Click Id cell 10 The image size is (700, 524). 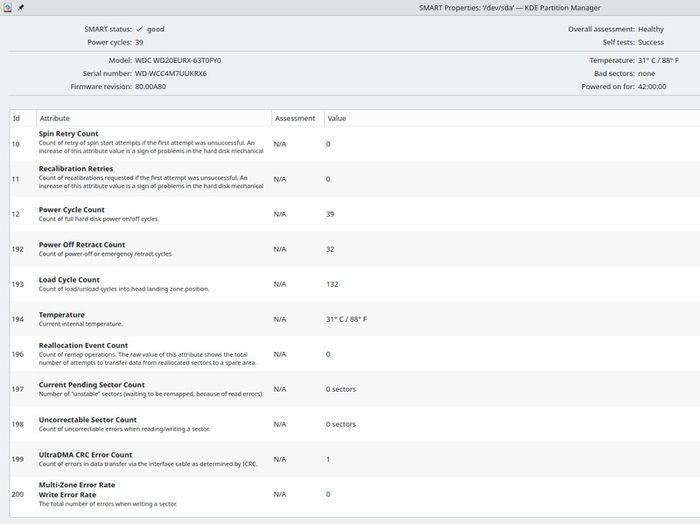(x=16, y=144)
